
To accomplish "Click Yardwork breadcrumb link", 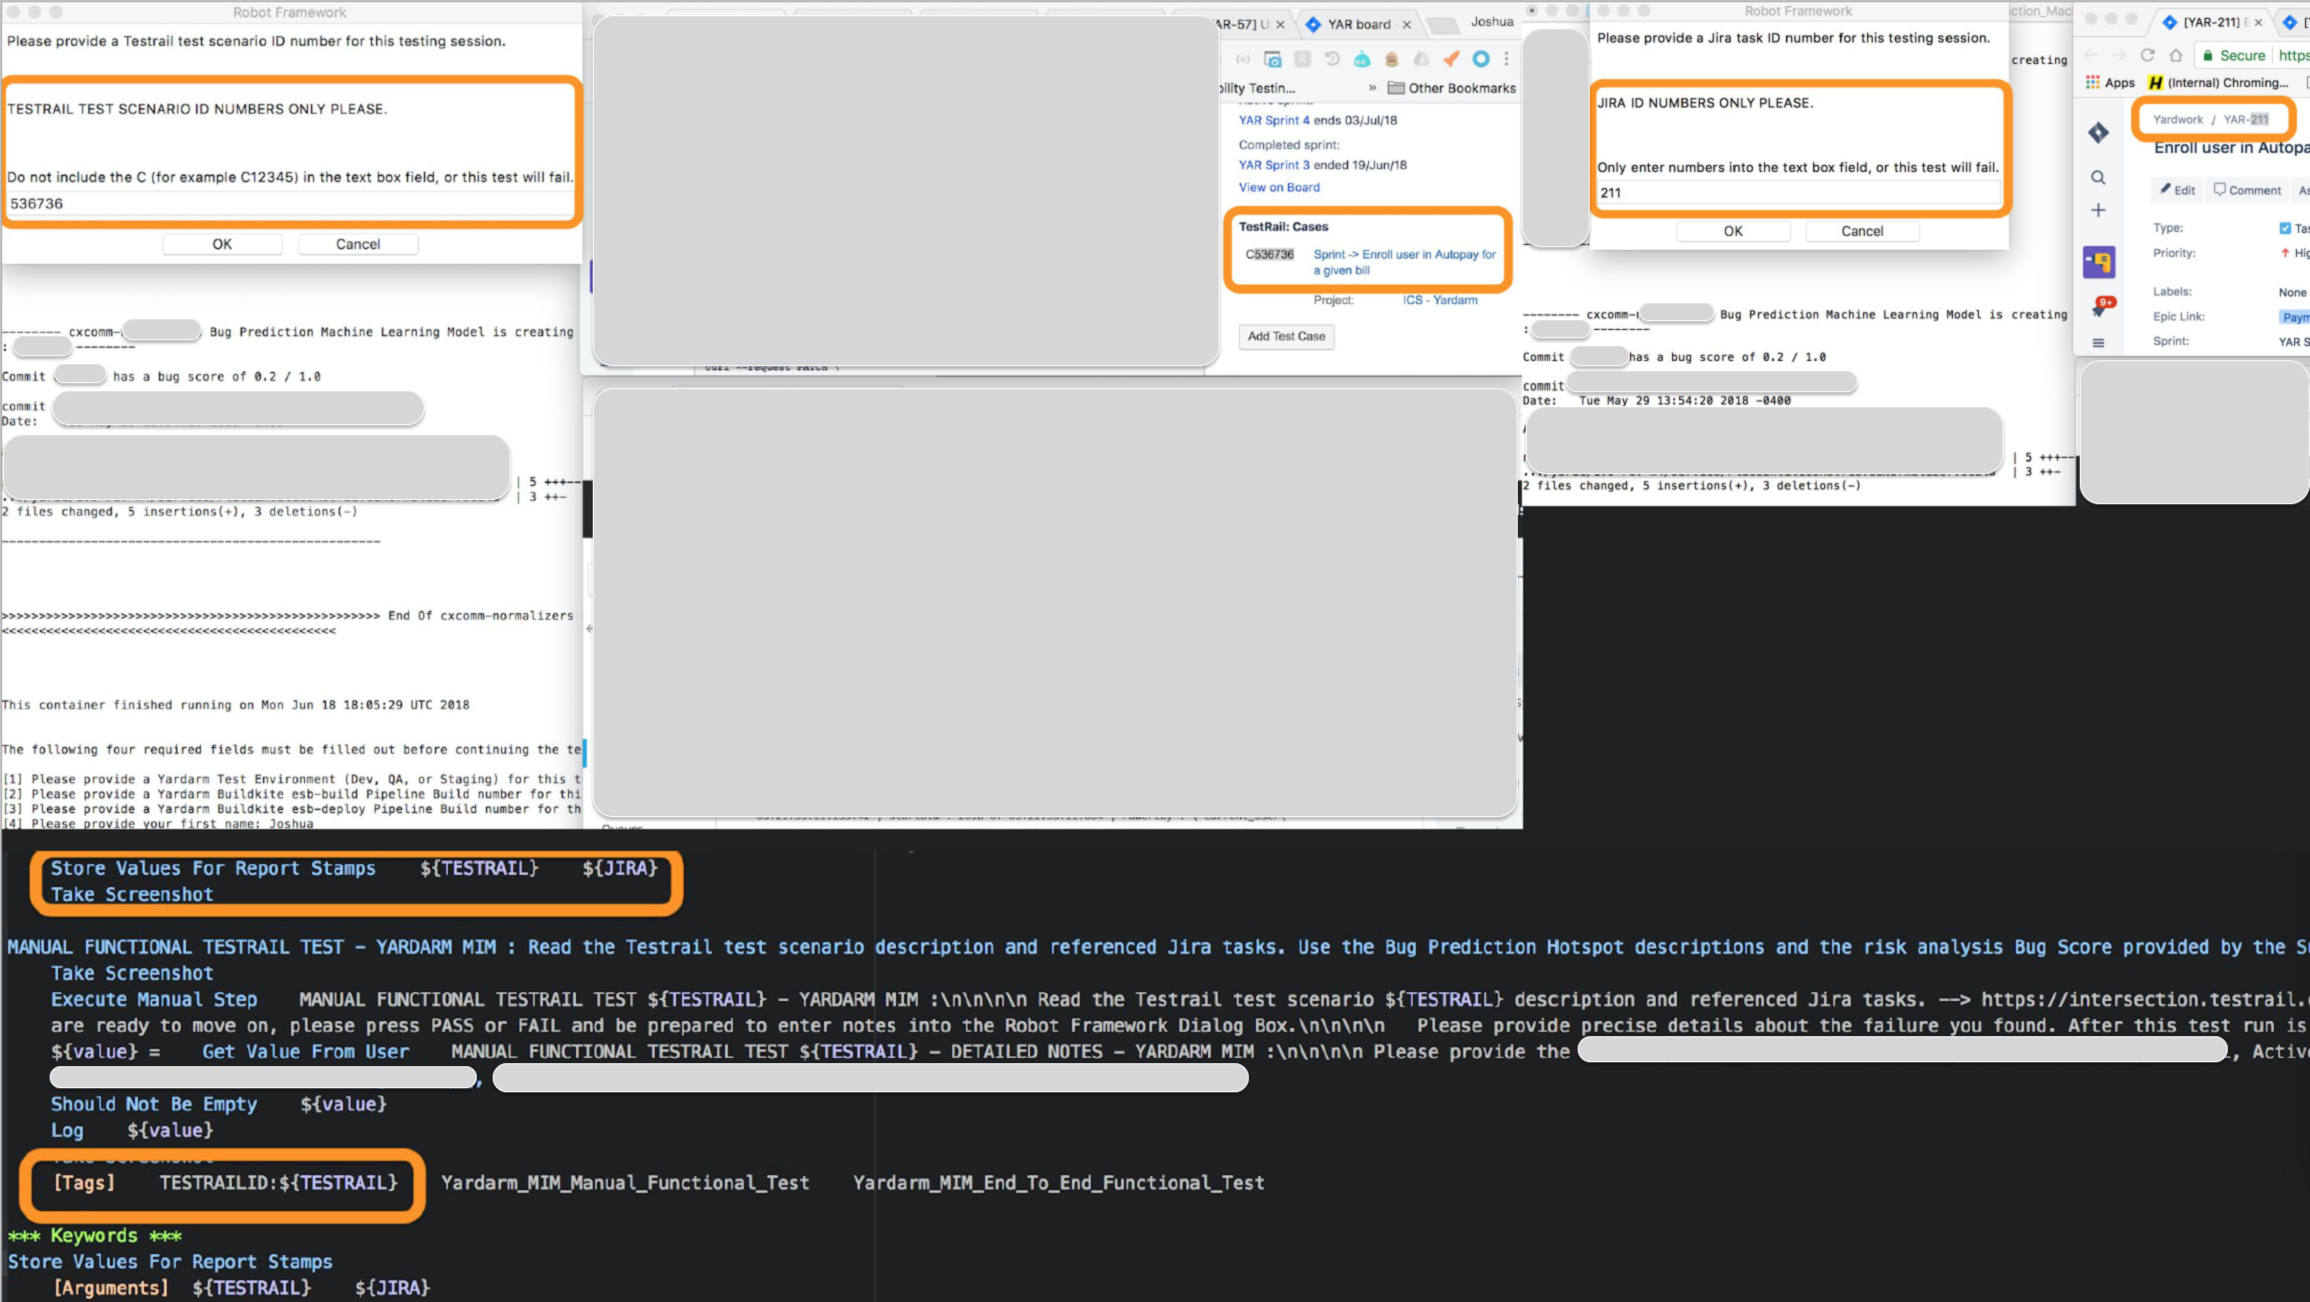I will click(x=2177, y=119).
